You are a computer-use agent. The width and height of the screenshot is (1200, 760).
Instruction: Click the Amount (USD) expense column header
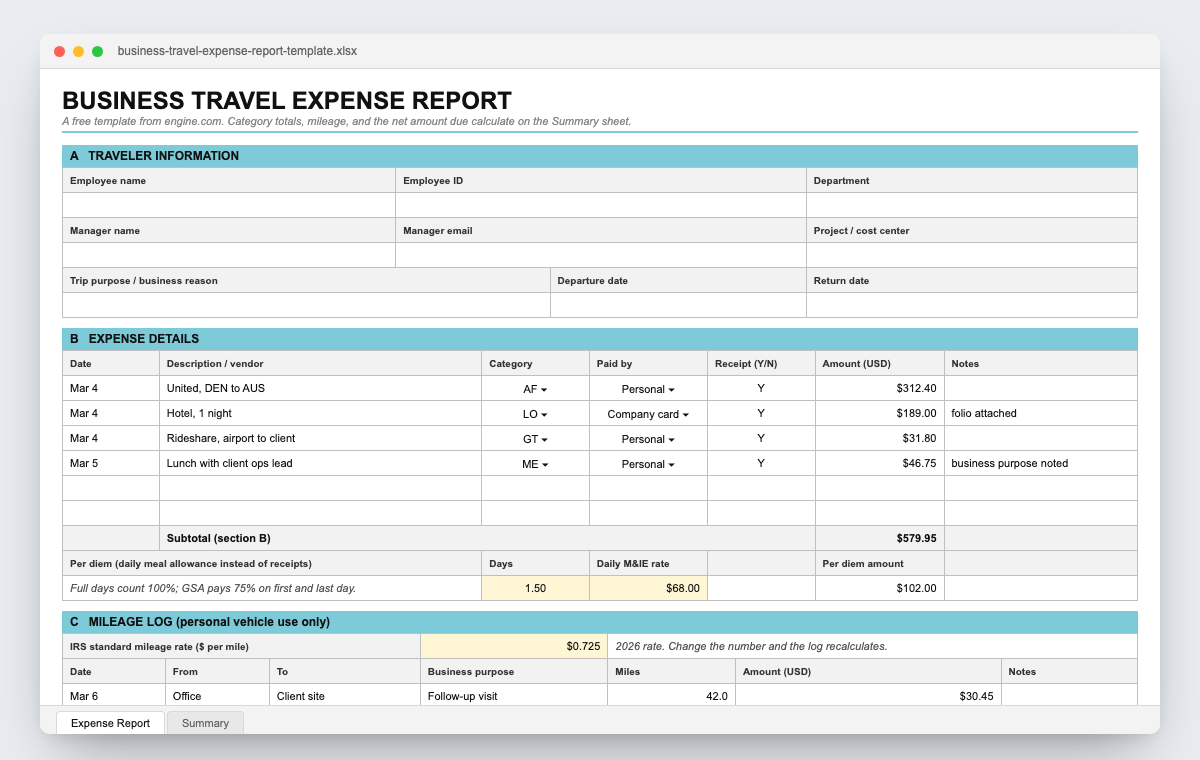tap(880, 363)
